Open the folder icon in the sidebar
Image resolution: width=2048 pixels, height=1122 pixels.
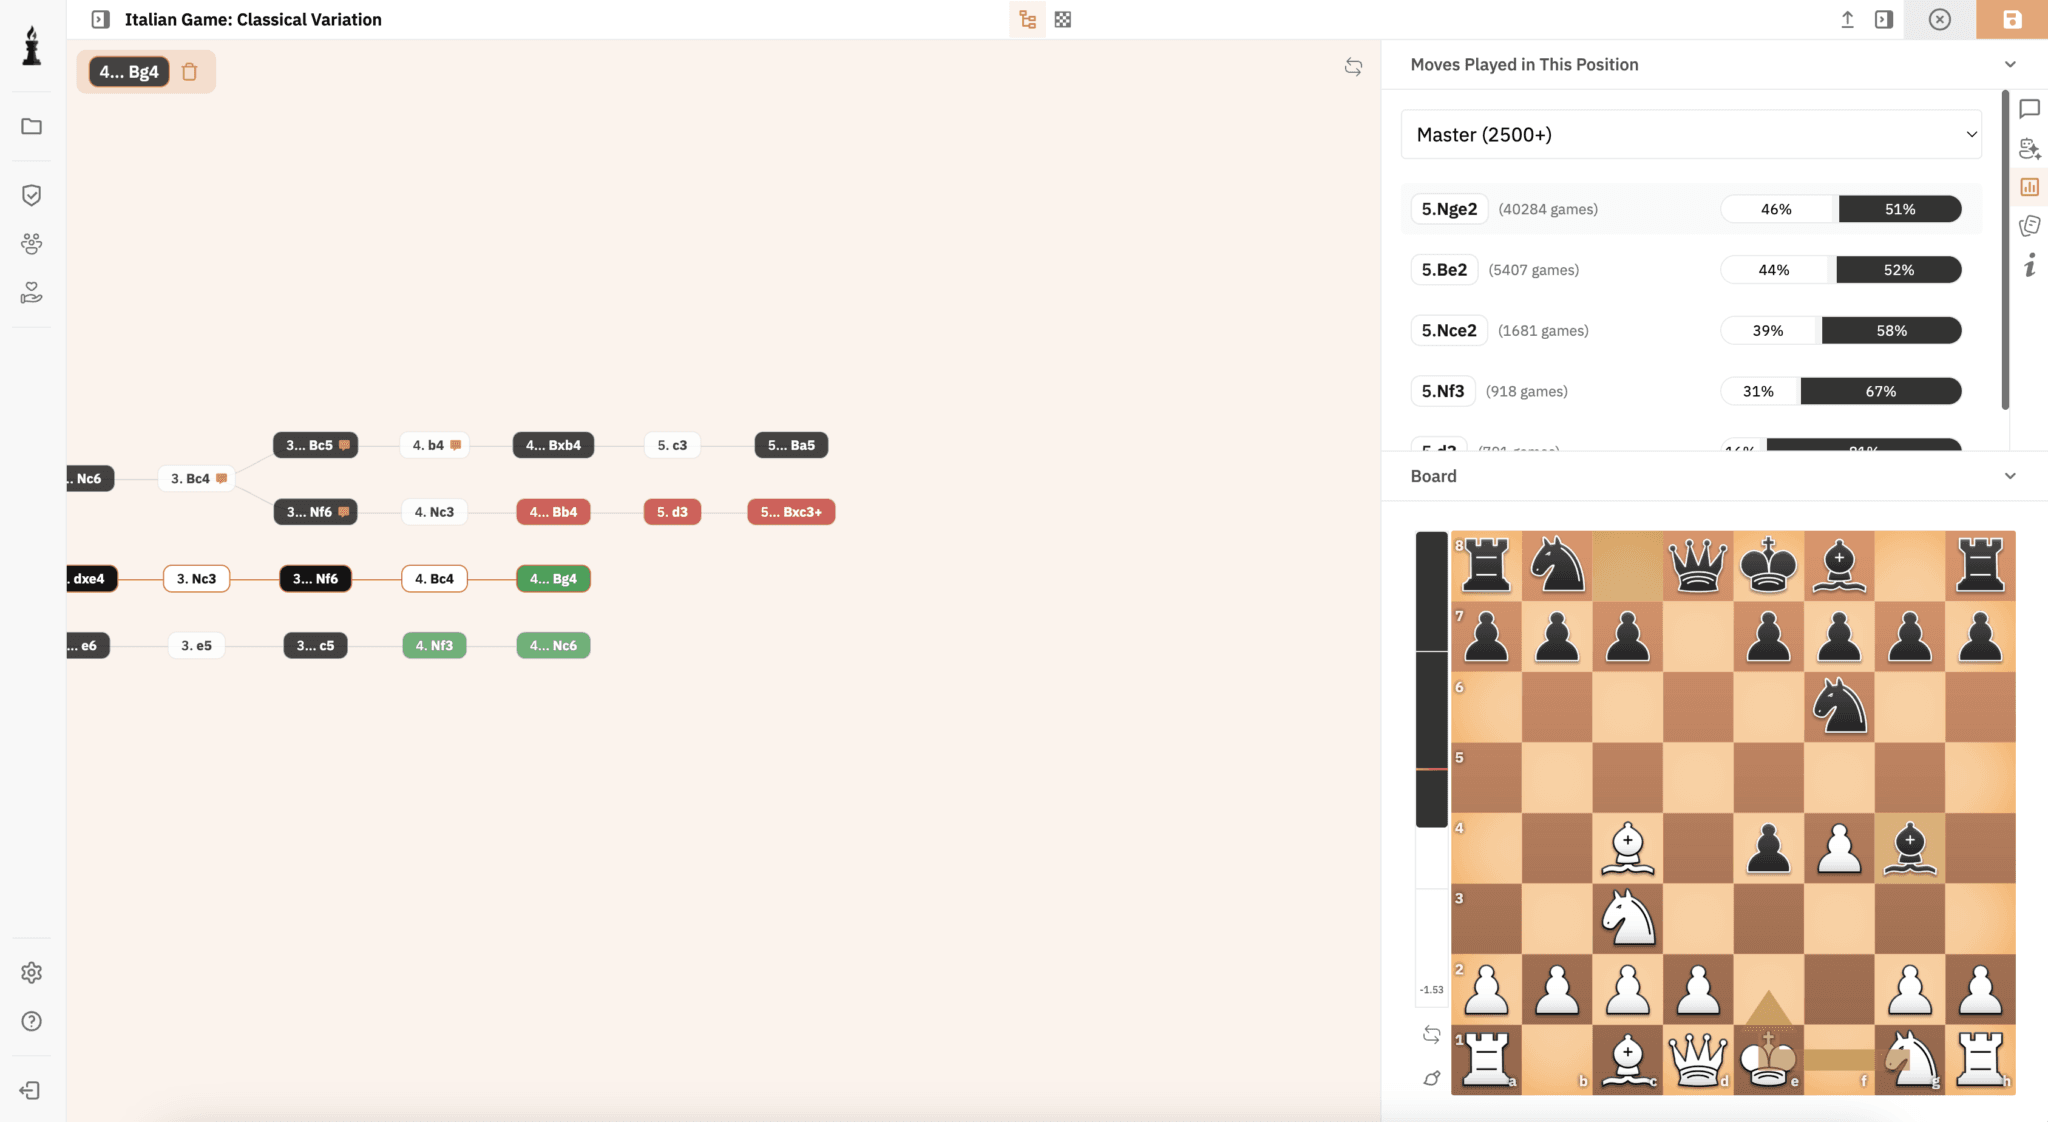click(x=32, y=126)
